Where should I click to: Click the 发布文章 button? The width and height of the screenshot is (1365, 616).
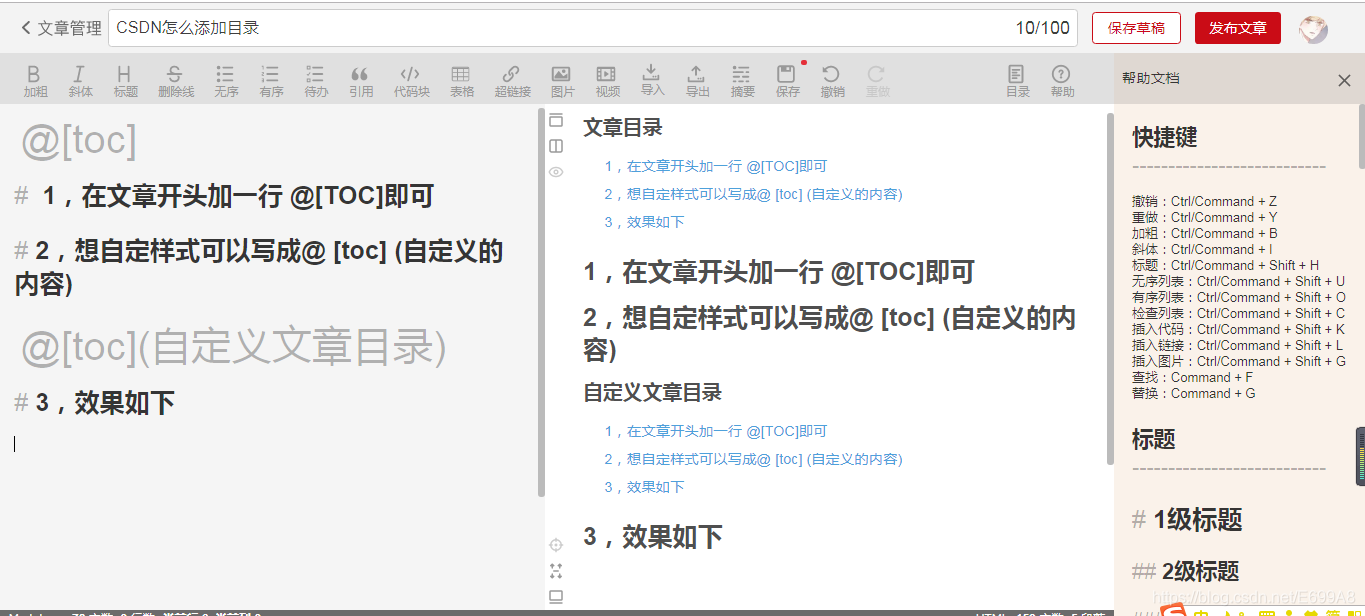coord(1238,28)
